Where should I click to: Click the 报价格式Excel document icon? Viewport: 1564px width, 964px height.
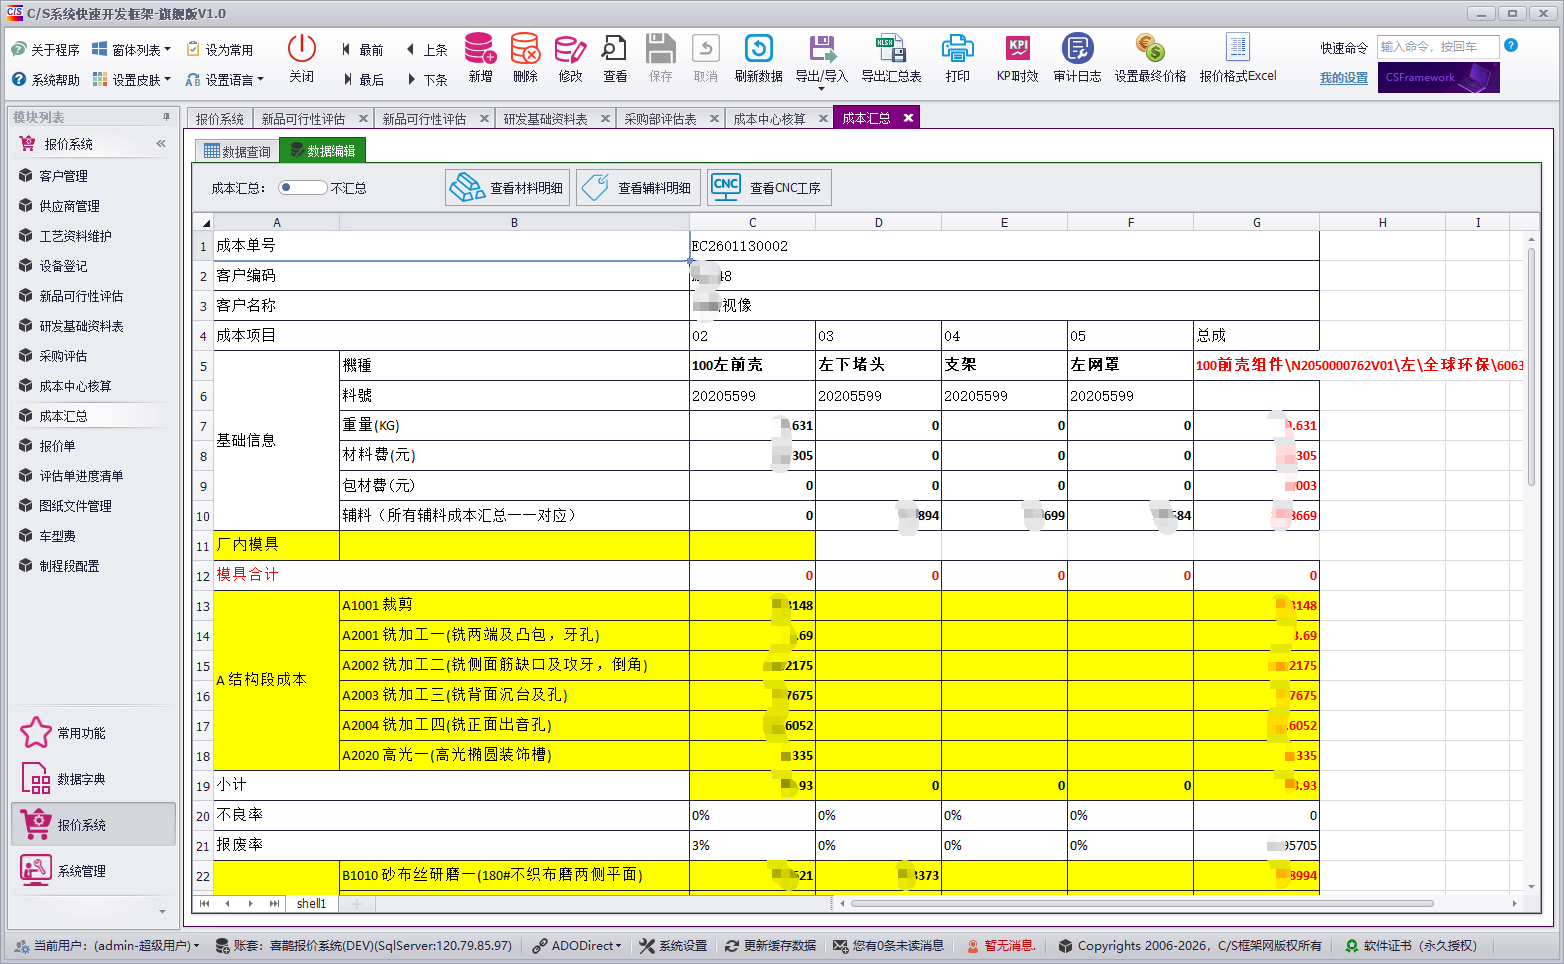point(1238,48)
